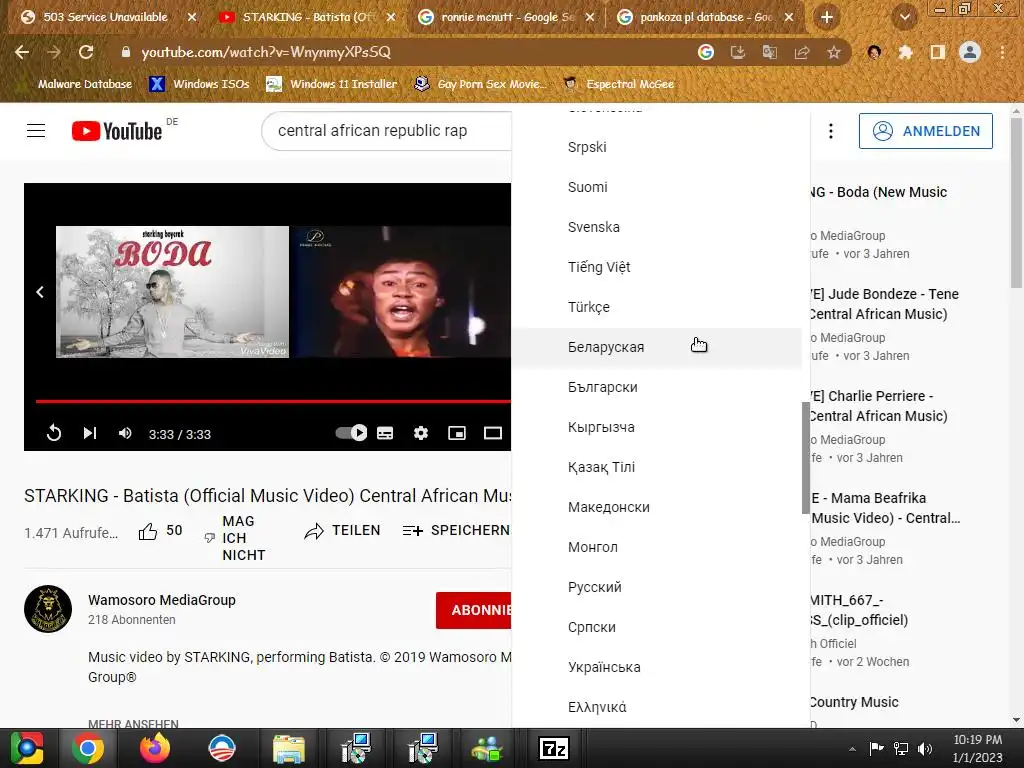This screenshot has height=768, width=1024.
Task: Go back with the browser back arrow
Action: tap(22, 52)
